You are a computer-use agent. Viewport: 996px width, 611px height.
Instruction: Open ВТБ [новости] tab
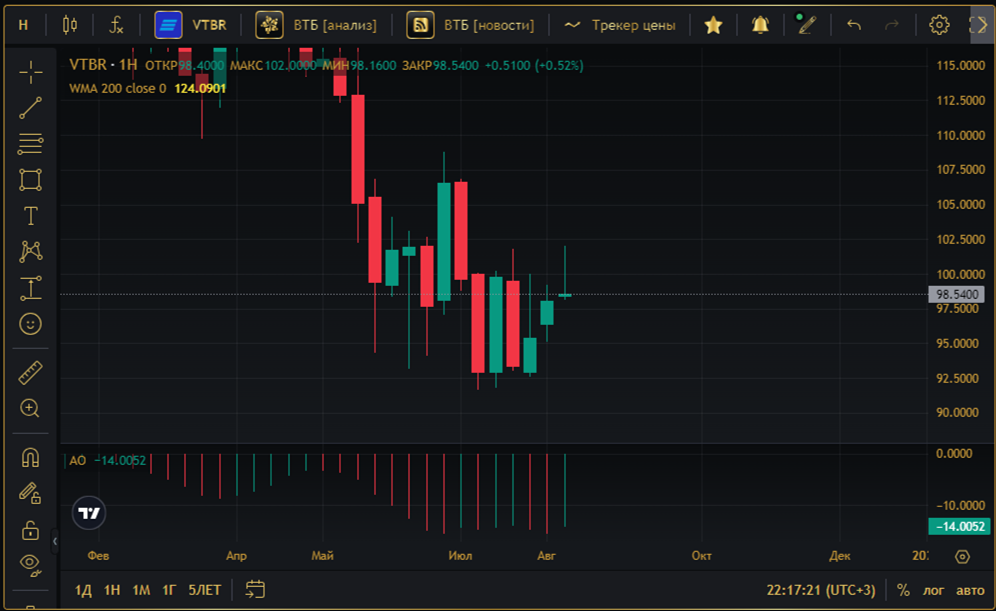coord(471,25)
